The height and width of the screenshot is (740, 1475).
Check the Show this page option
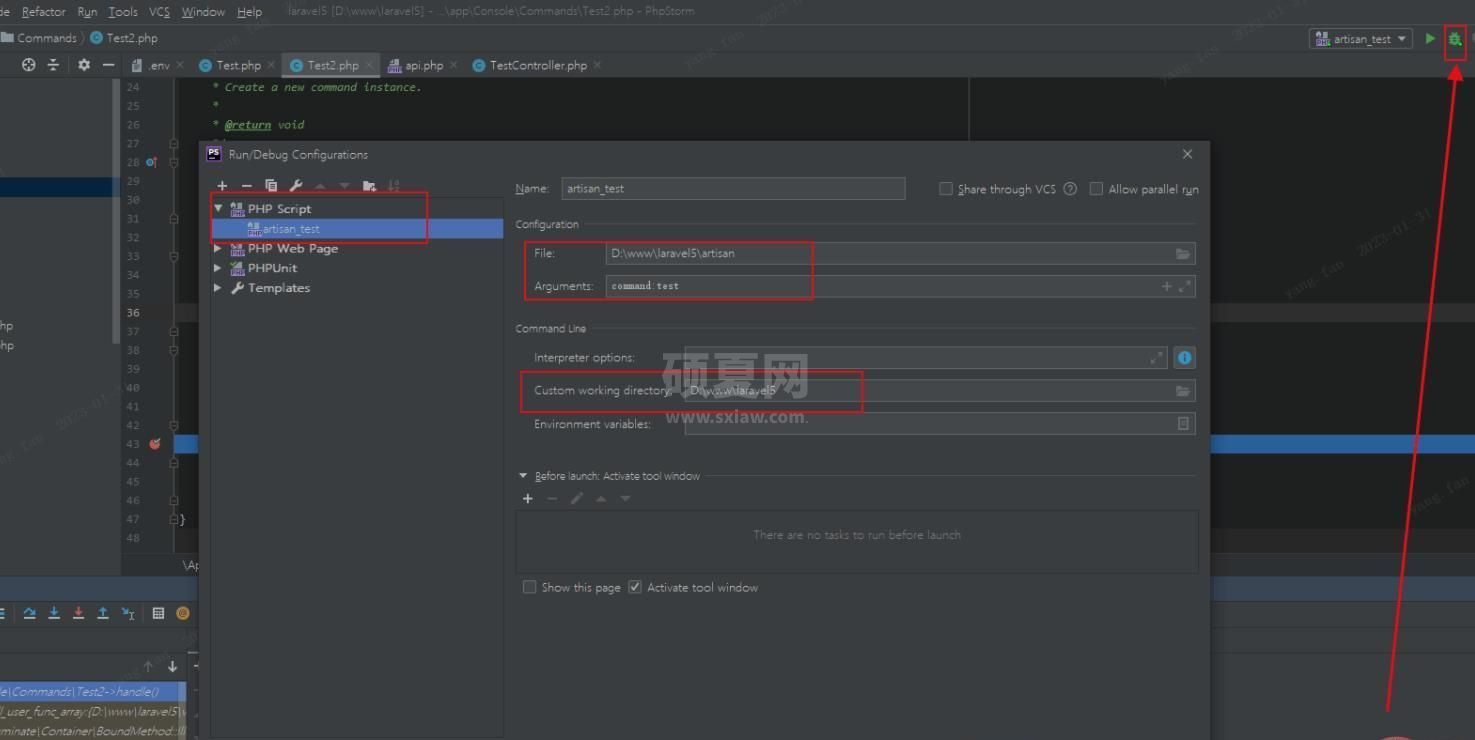point(529,587)
